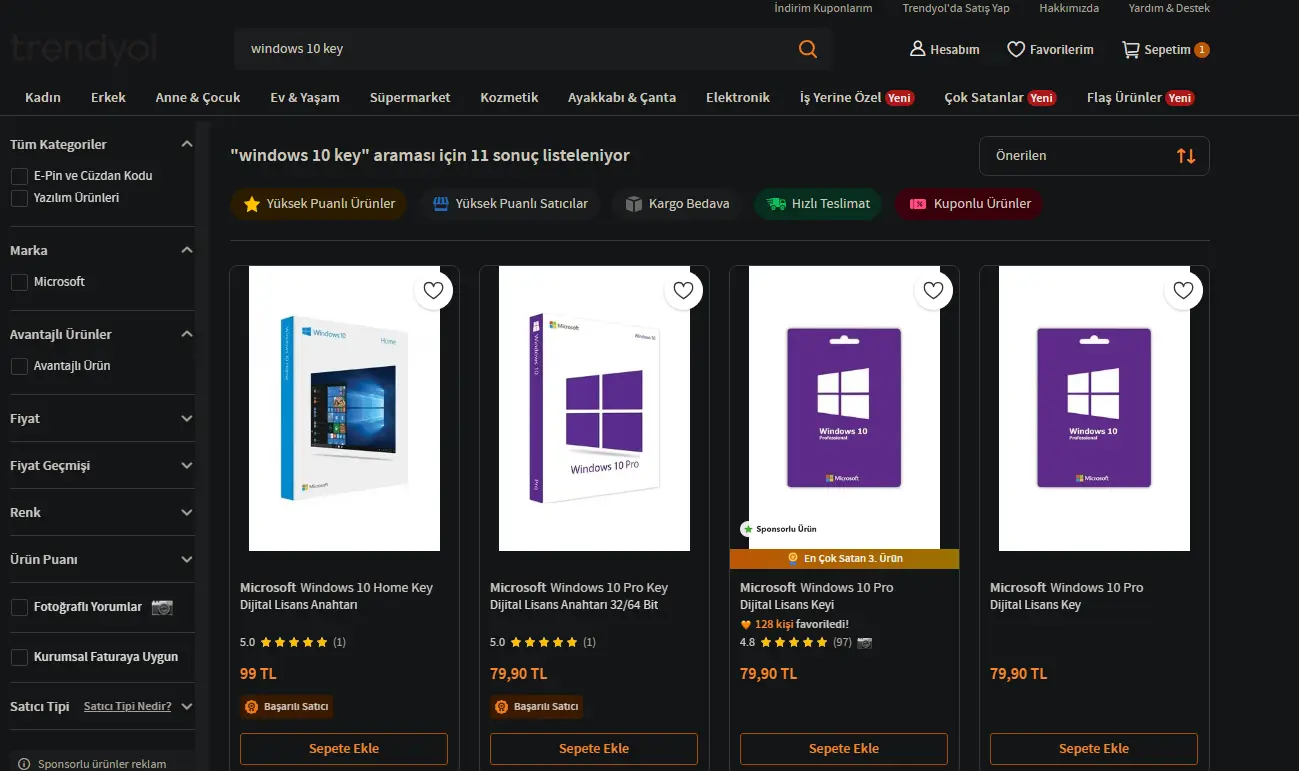Open İş Yerine Özel menu
The image size is (1299, 771).
tap(857, 97)
